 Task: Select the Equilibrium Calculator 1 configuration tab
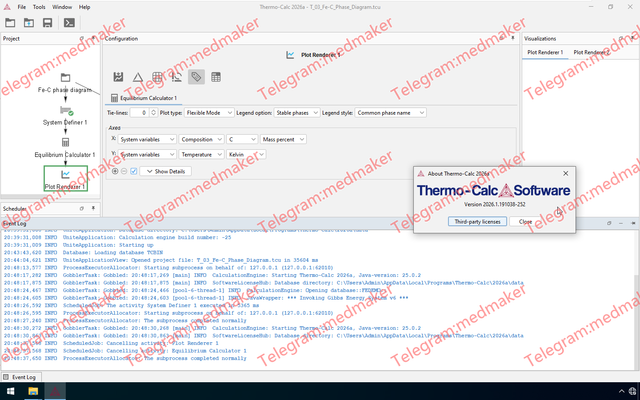[144, 98]
